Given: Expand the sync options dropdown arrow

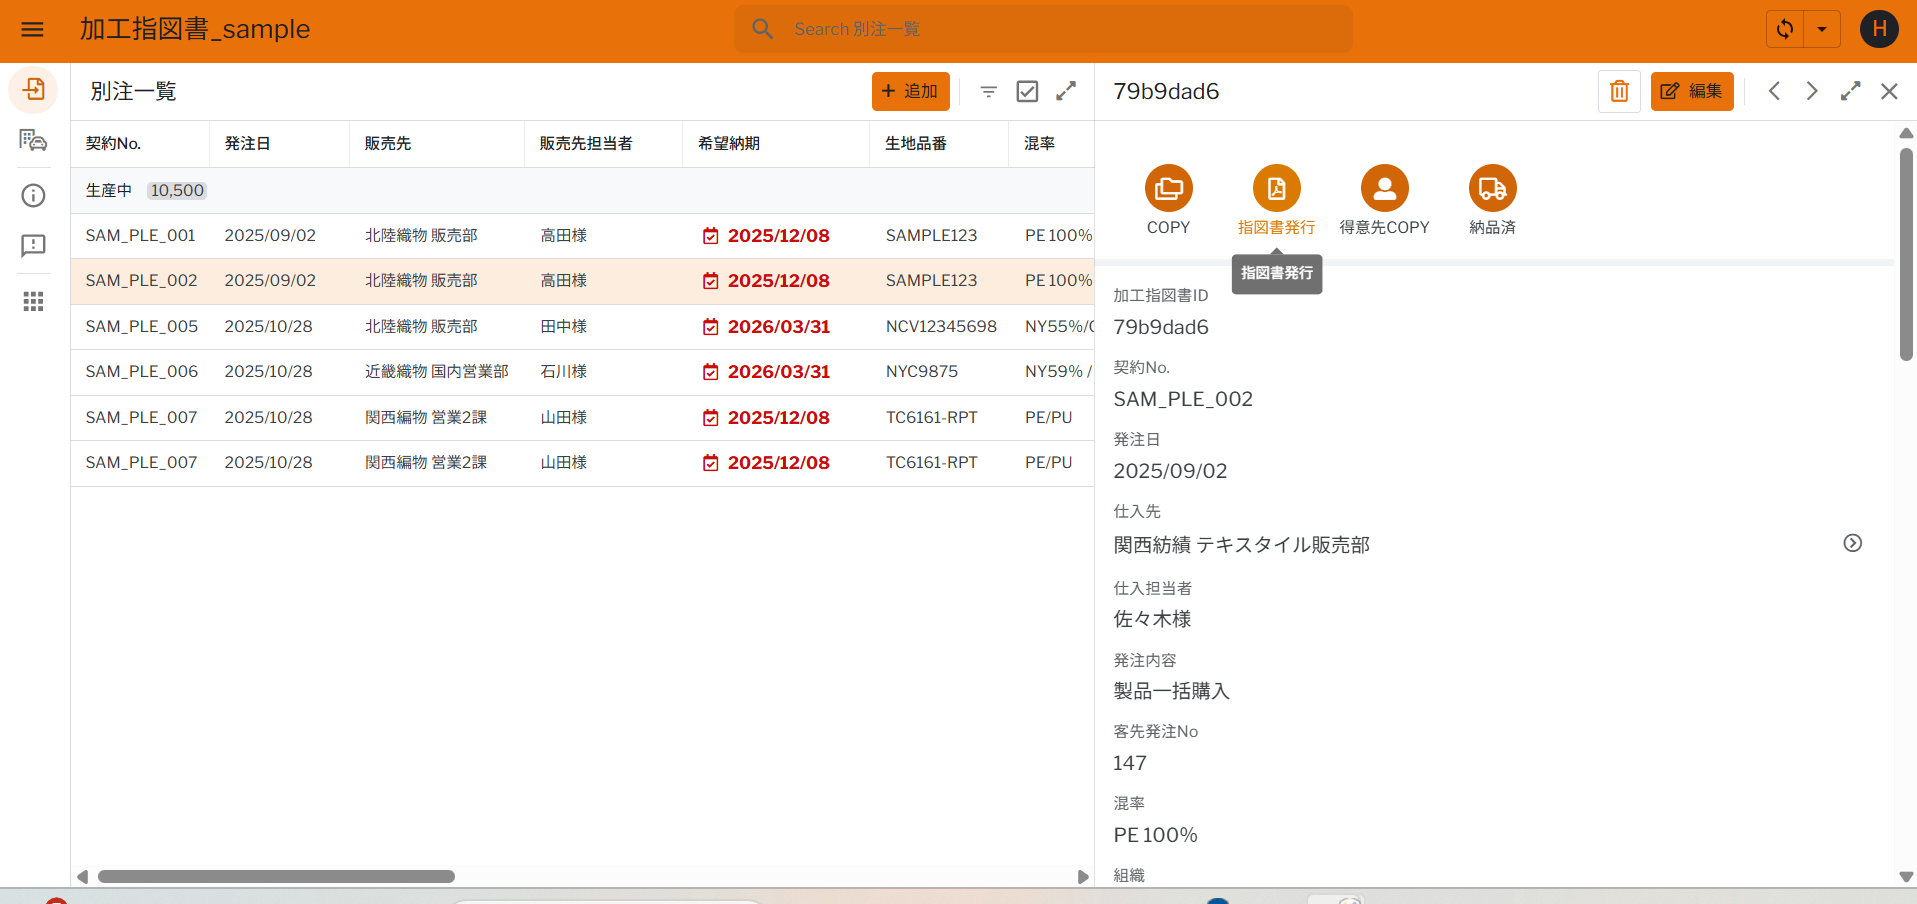Looking at the screenshot, I should pyautogui.click(x=1822, y=29).
